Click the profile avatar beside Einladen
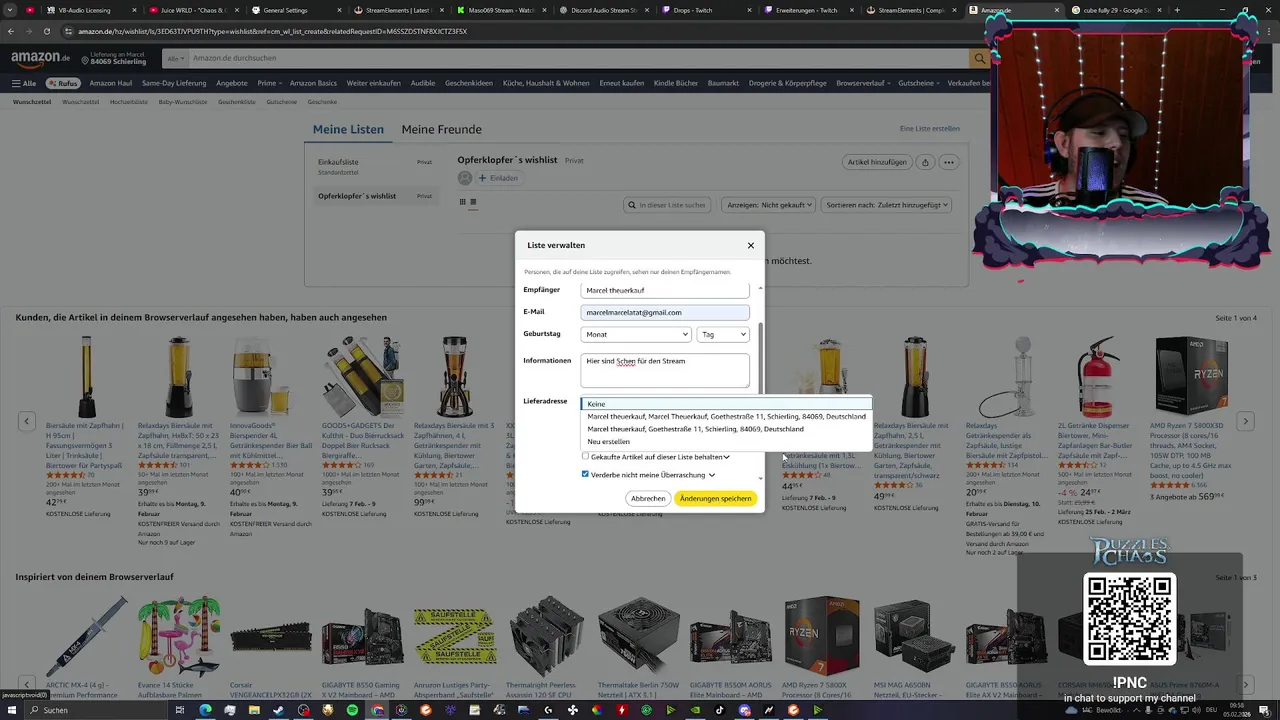 (465, 178)
